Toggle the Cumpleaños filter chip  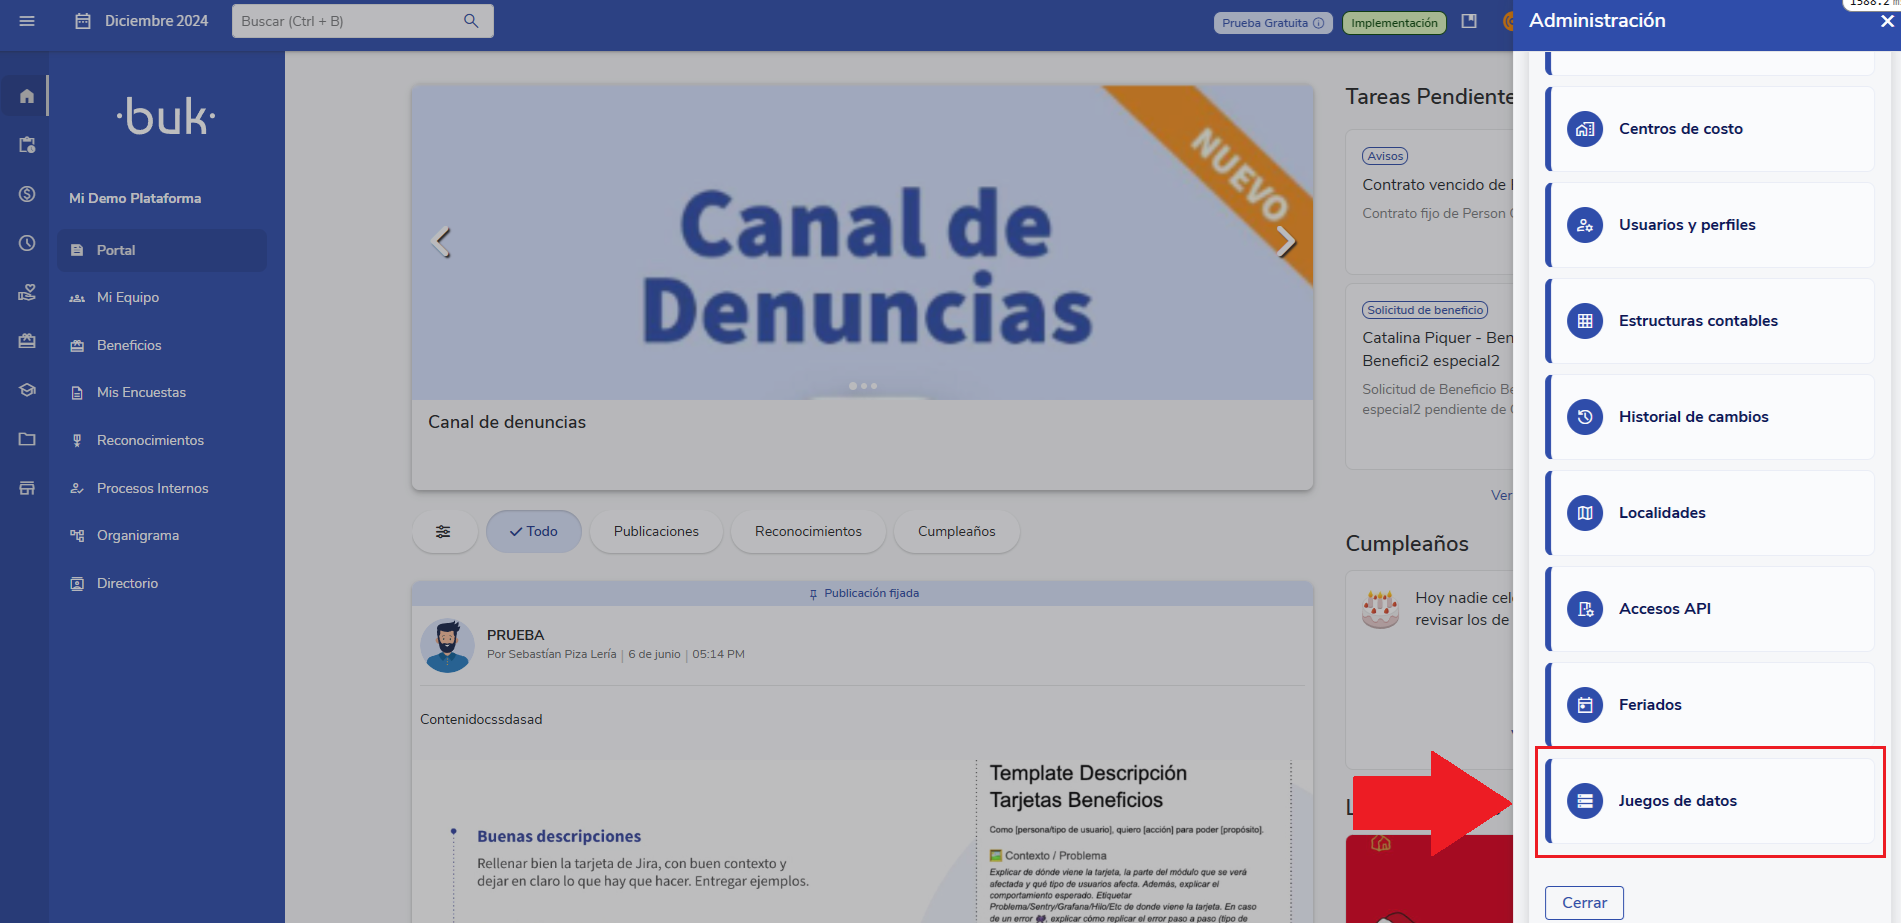956,532
